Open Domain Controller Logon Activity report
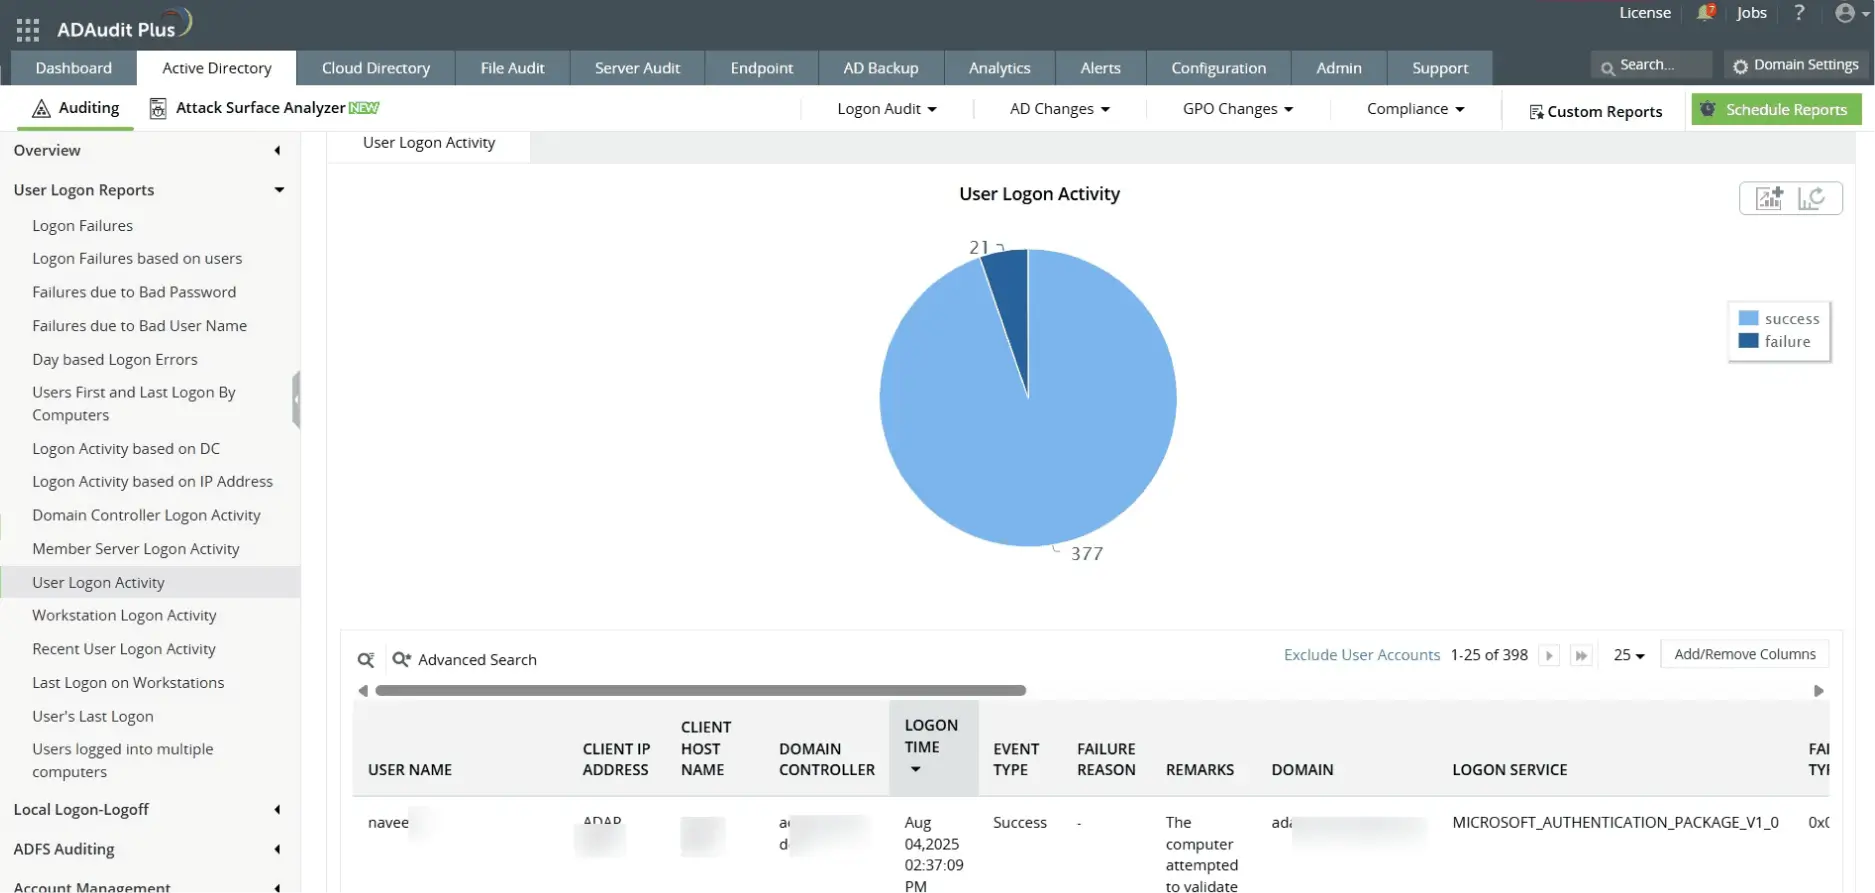Image resolution: width=1875 pixels, height=893 pixels. [146, 516]
